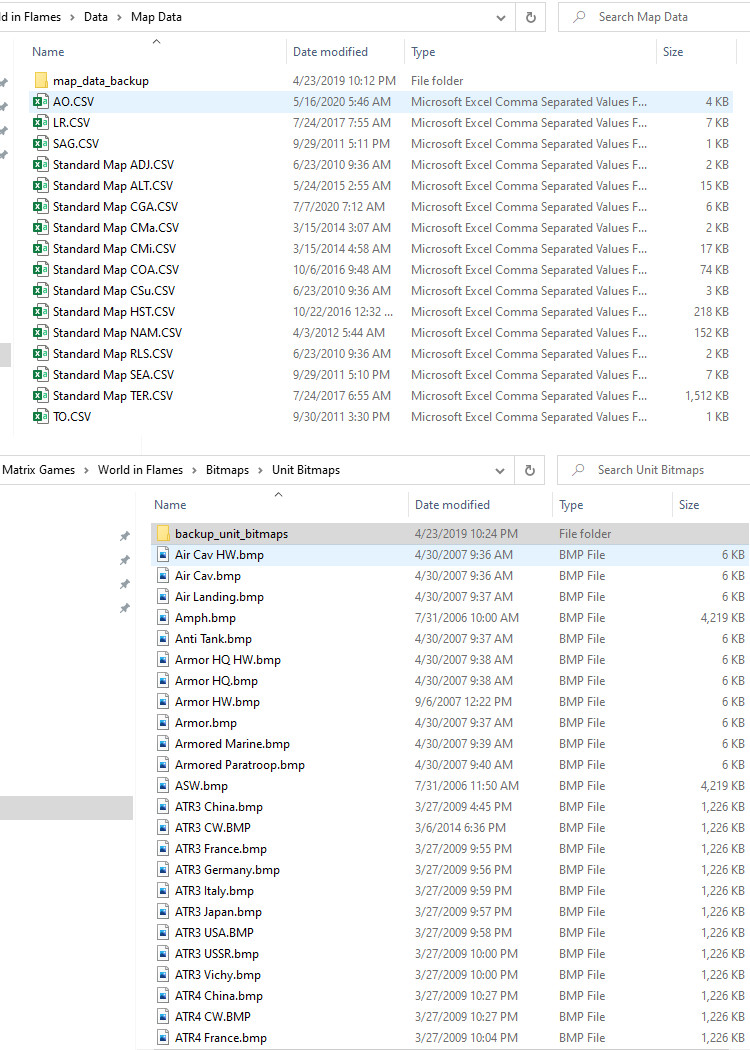The height and width of the screenshot is (1050, 750).
Task: Select ATR3 CW.BMP file name
Action: coord(213,828)
